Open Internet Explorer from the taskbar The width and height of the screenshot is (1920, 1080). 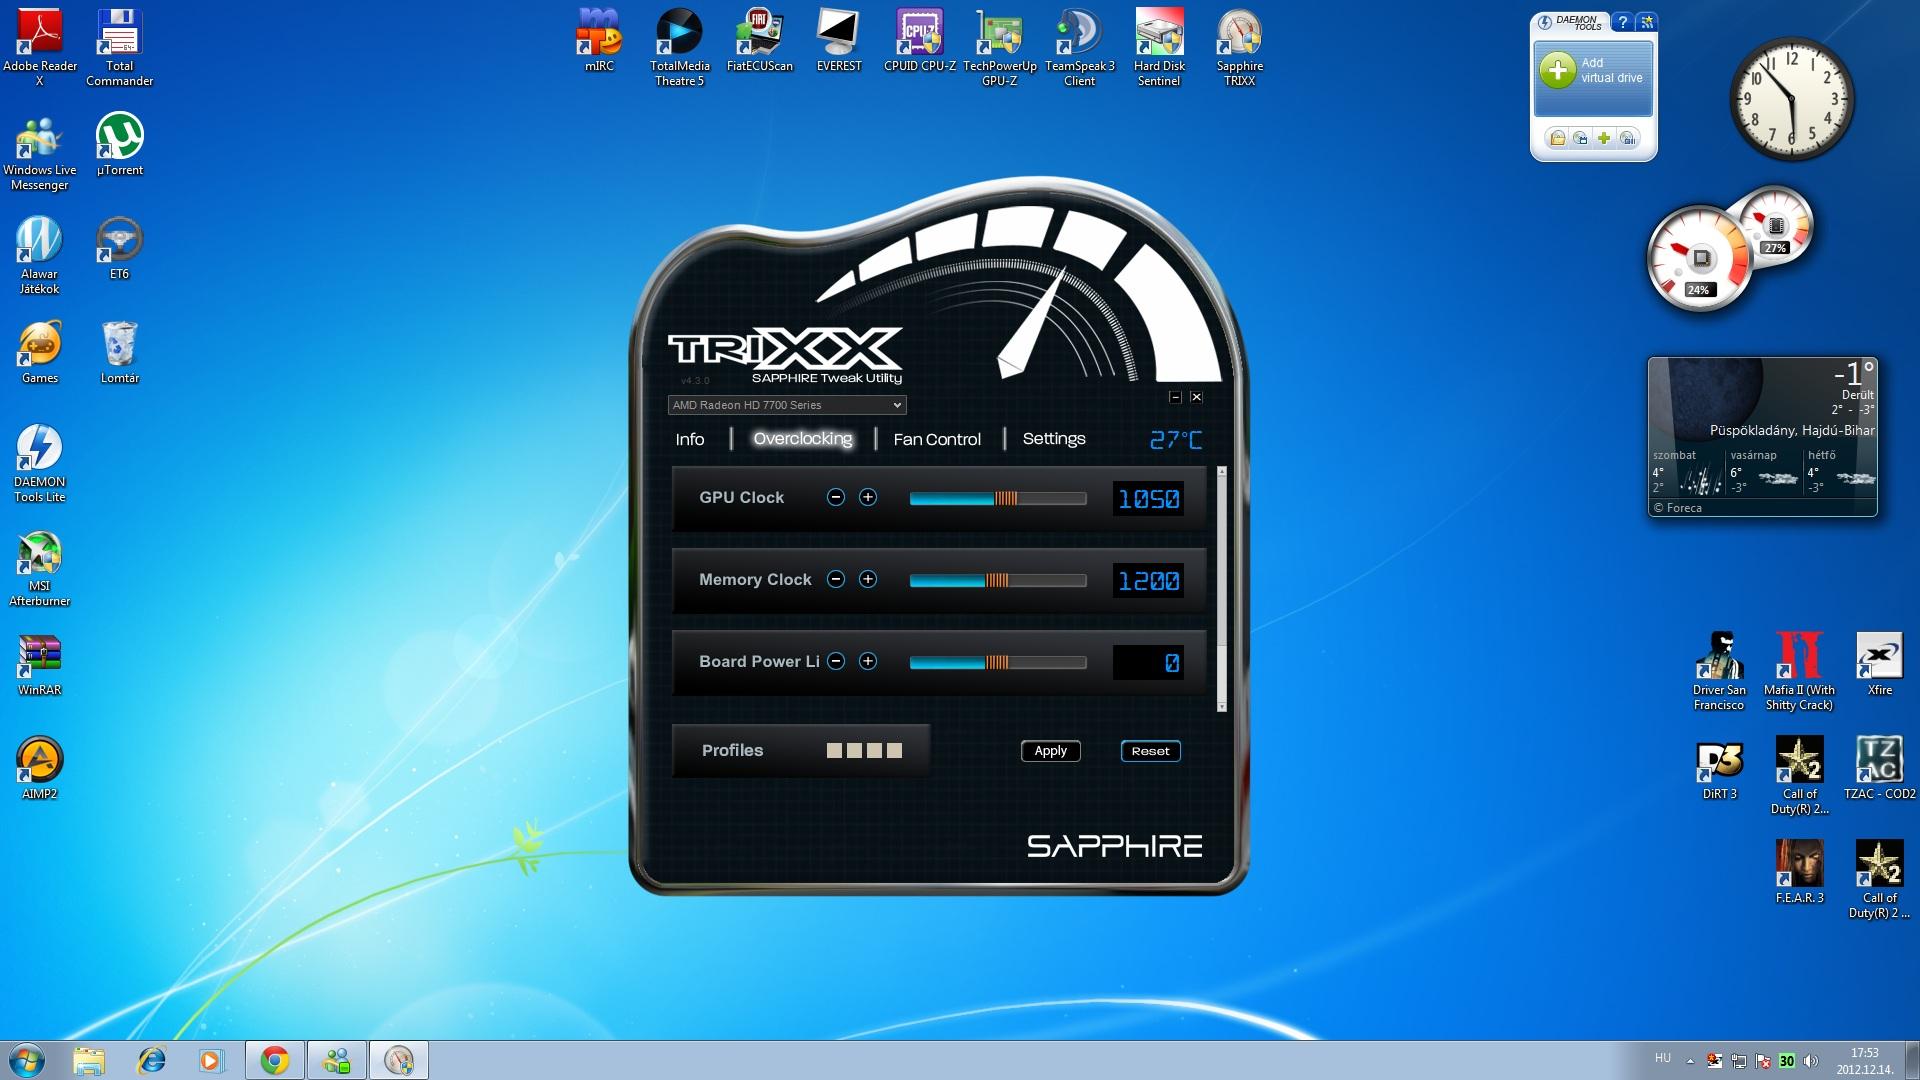pos(151,1060)
